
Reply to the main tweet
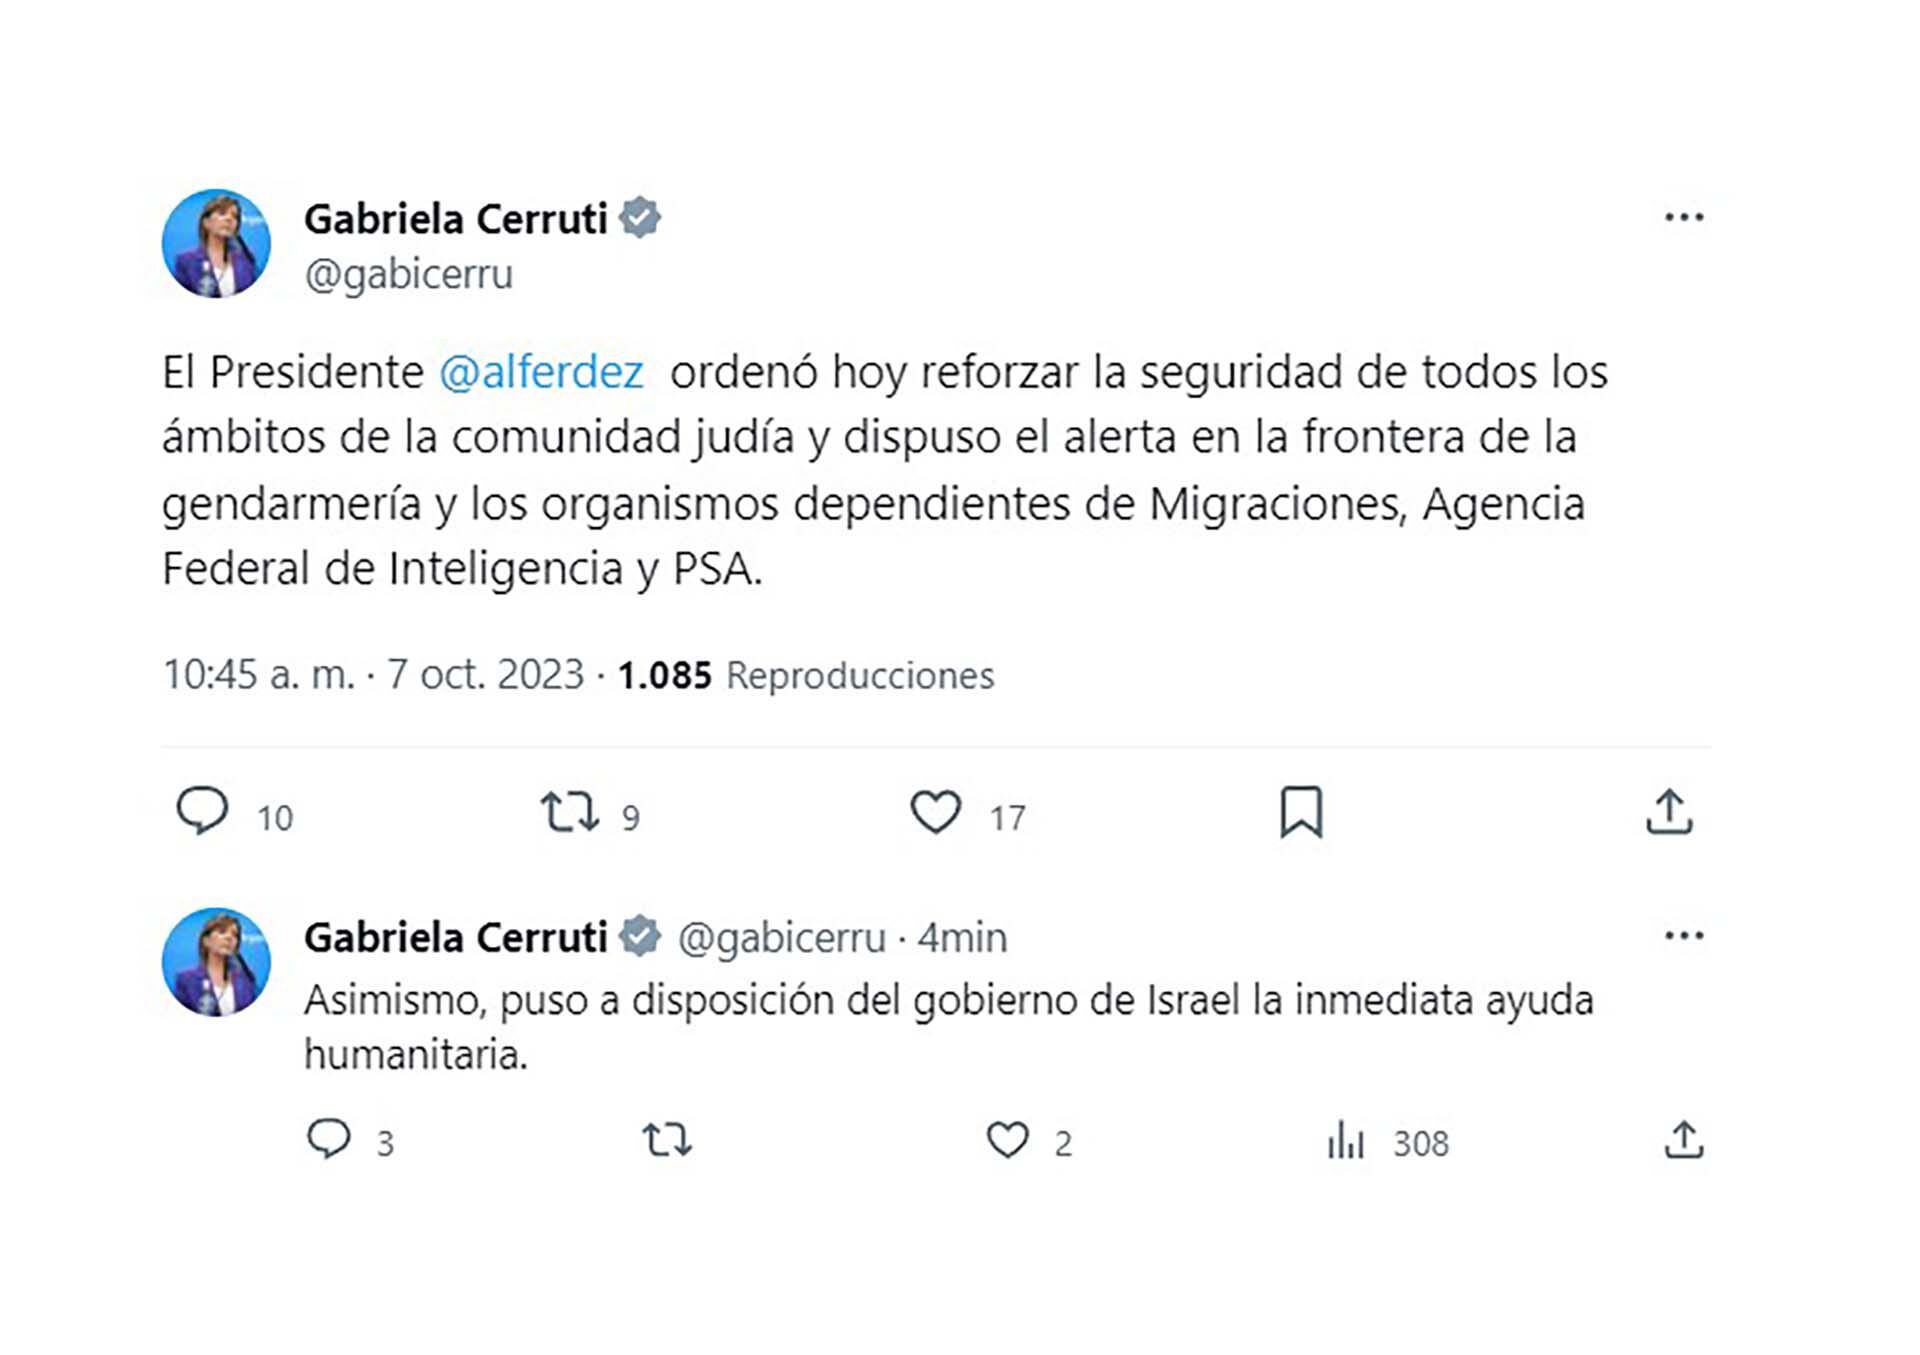pyautogui.click(x=203, y=811)
